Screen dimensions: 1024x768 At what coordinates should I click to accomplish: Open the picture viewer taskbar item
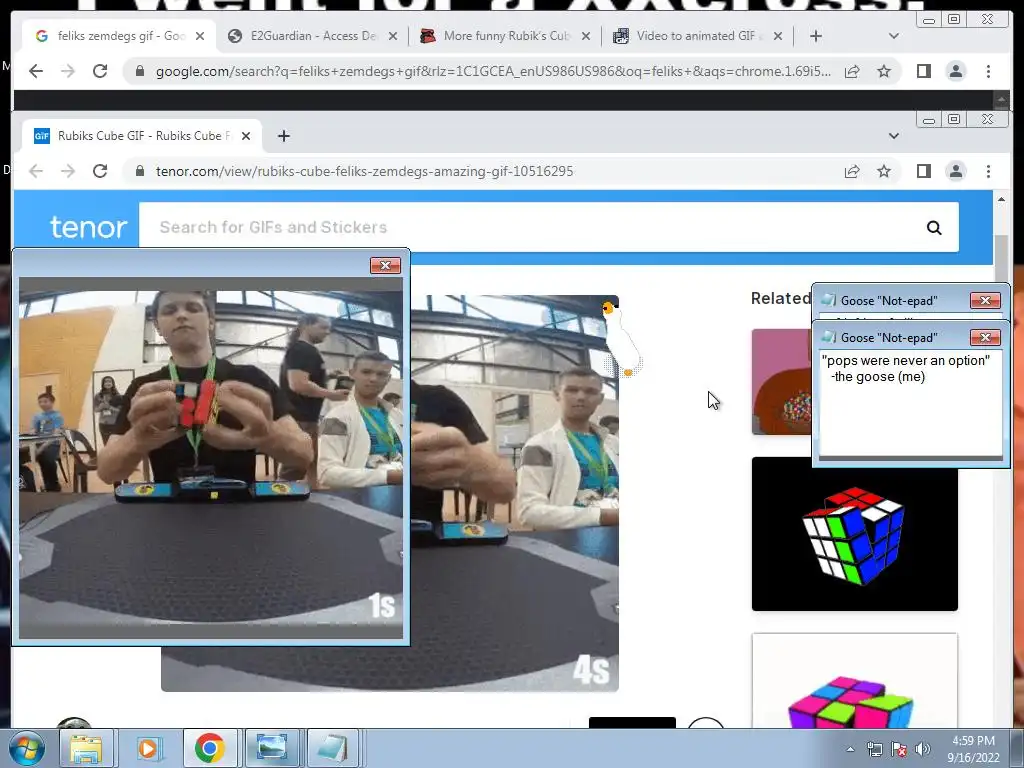[x=272, y=748]
